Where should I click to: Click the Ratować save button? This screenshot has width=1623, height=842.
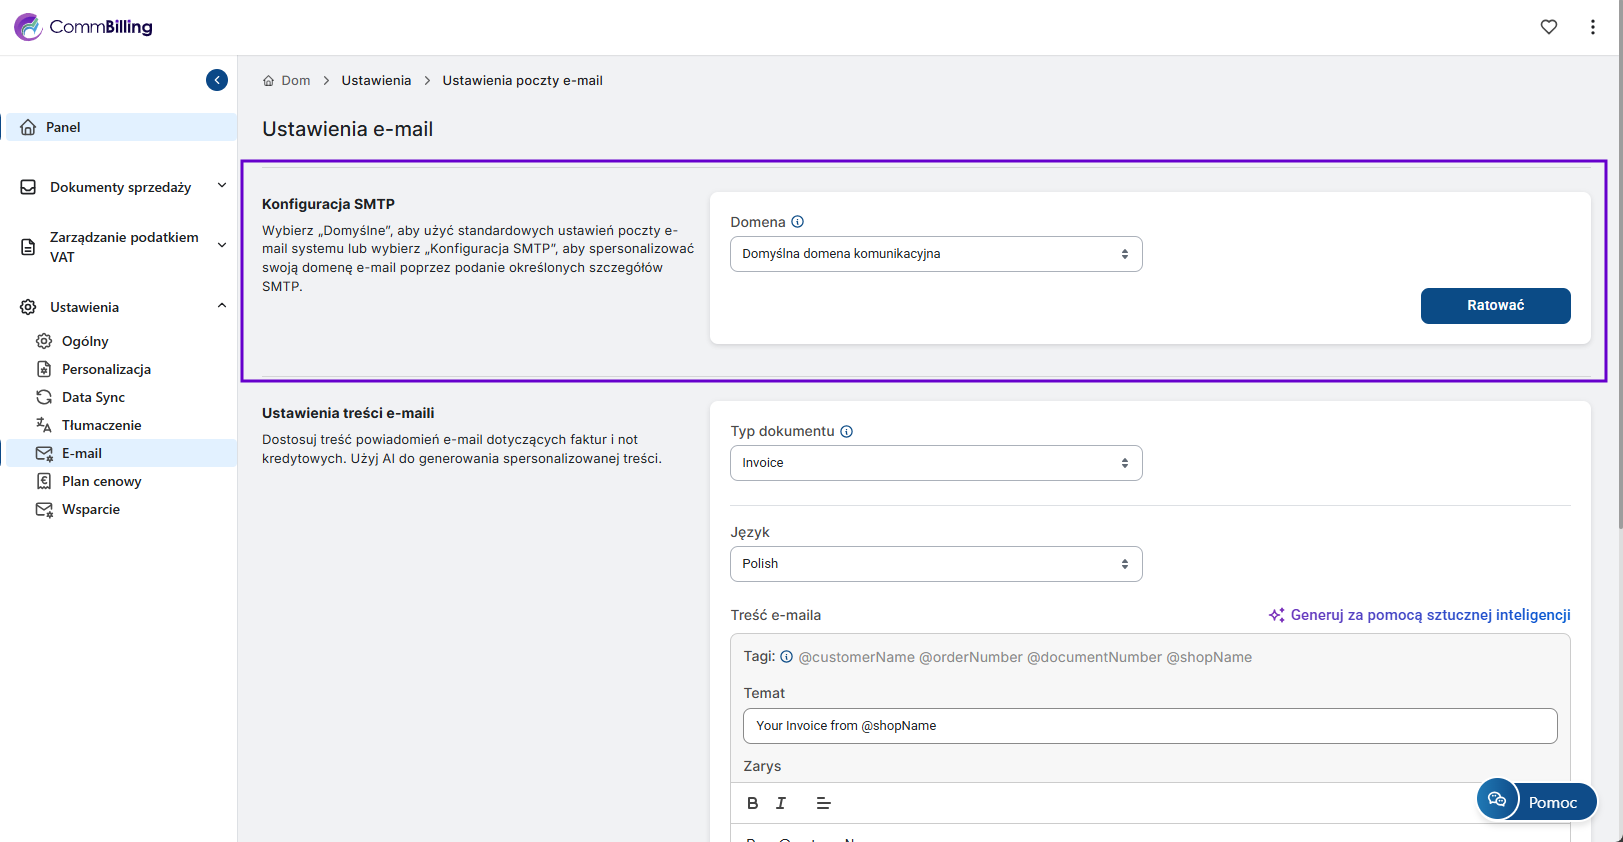pyautogui.click(x=1494, y=306)
